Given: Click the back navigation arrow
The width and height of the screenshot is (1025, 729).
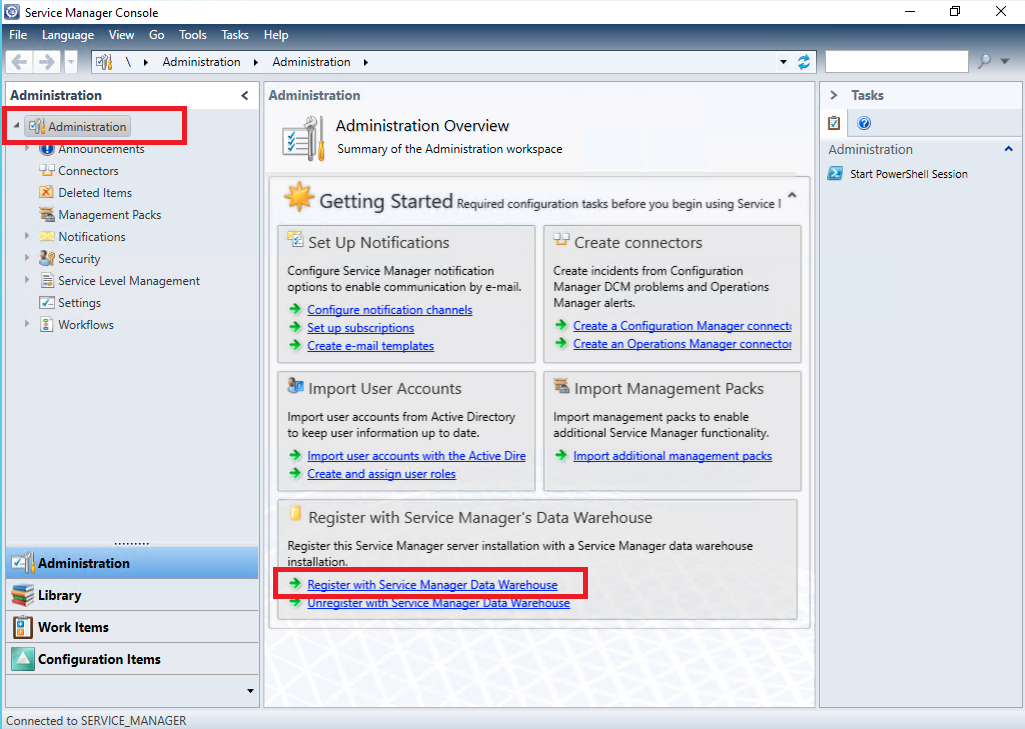Looking at the screenshot, I should (19, 62).
